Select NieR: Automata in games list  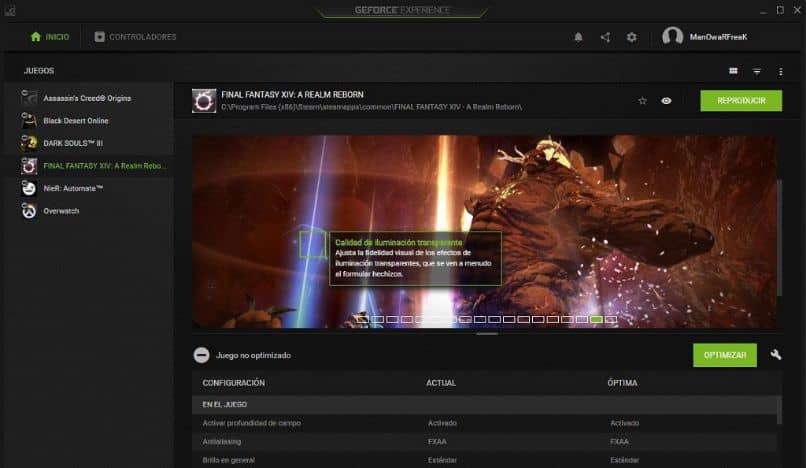(x=88, y=188)
